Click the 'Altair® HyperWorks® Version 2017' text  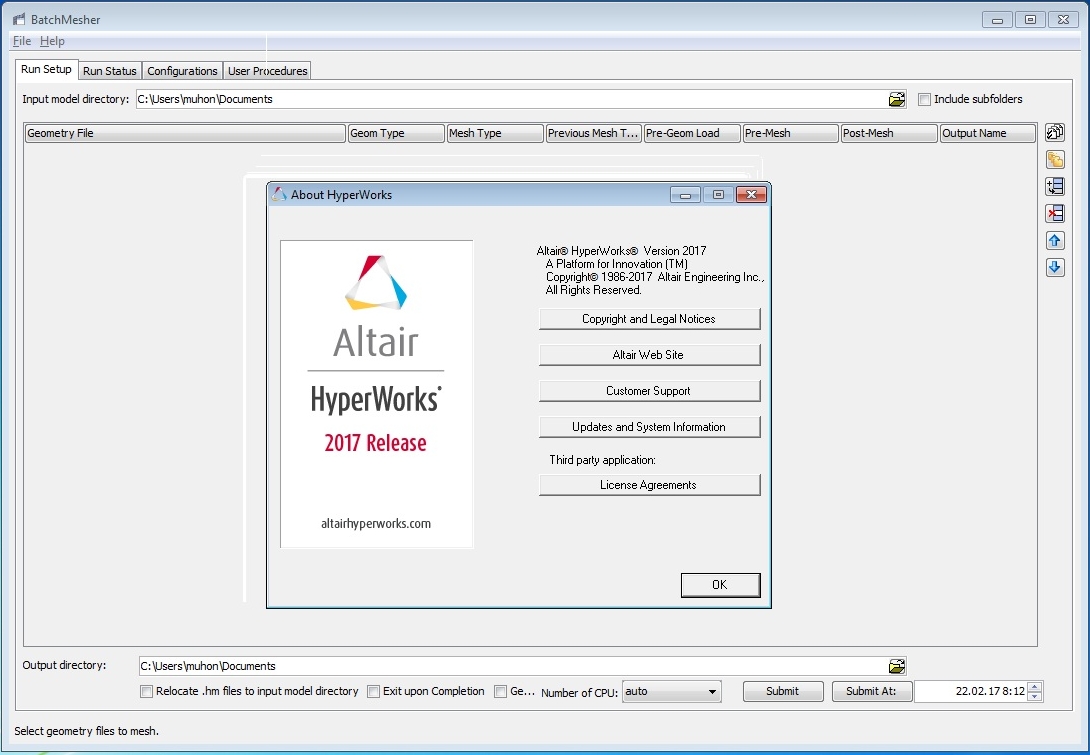pos(621,251)
